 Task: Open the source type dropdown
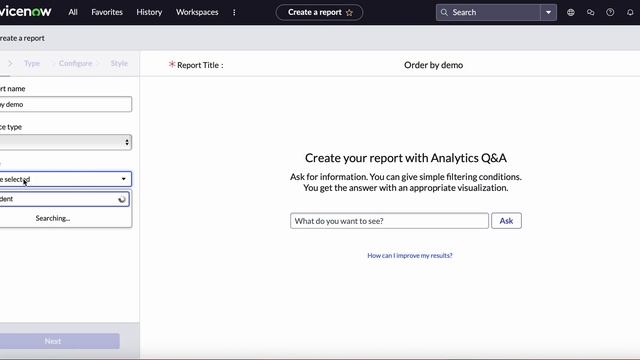(65, 142)
